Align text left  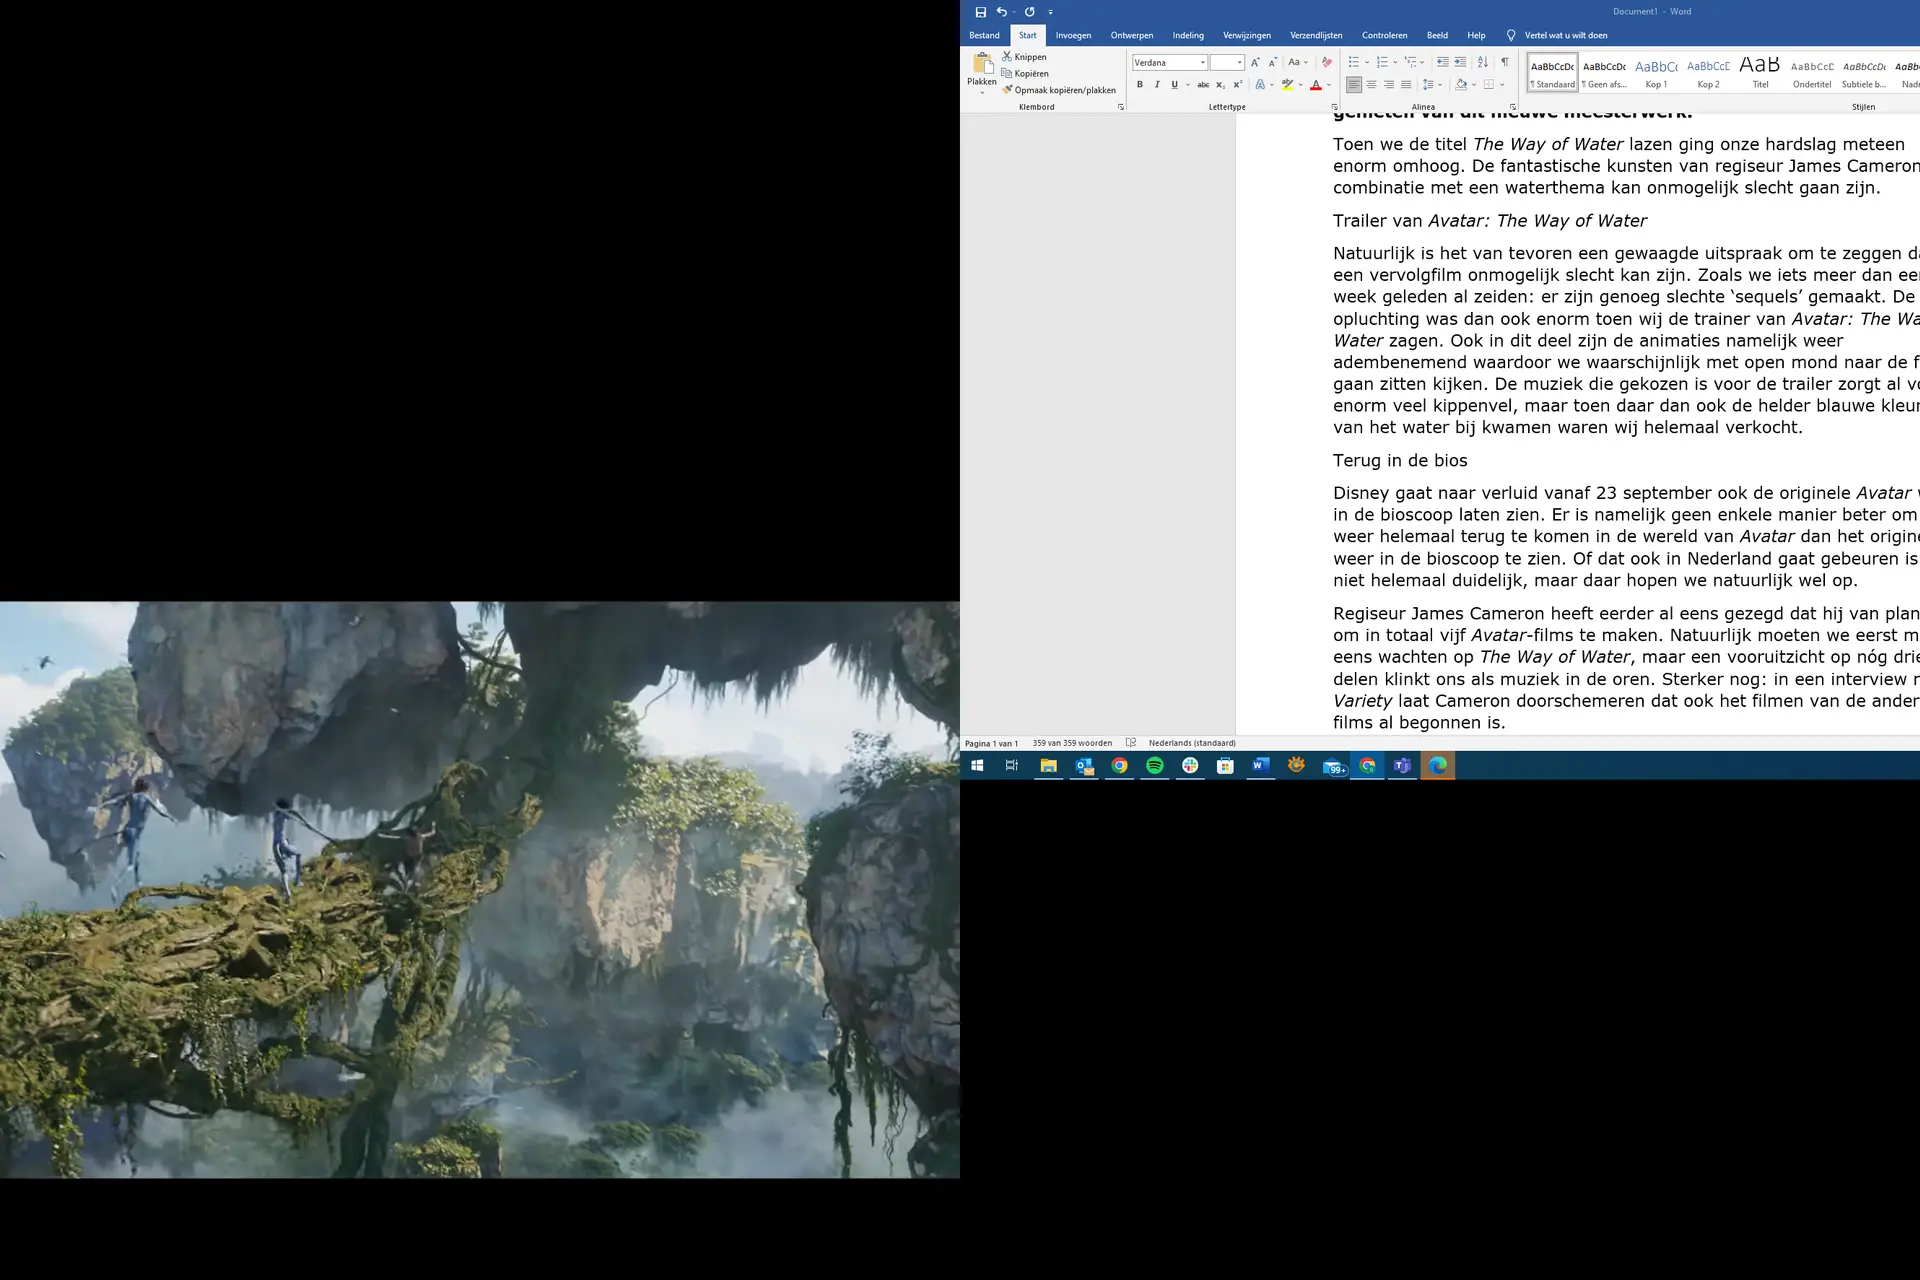[x=1354, y=85]
